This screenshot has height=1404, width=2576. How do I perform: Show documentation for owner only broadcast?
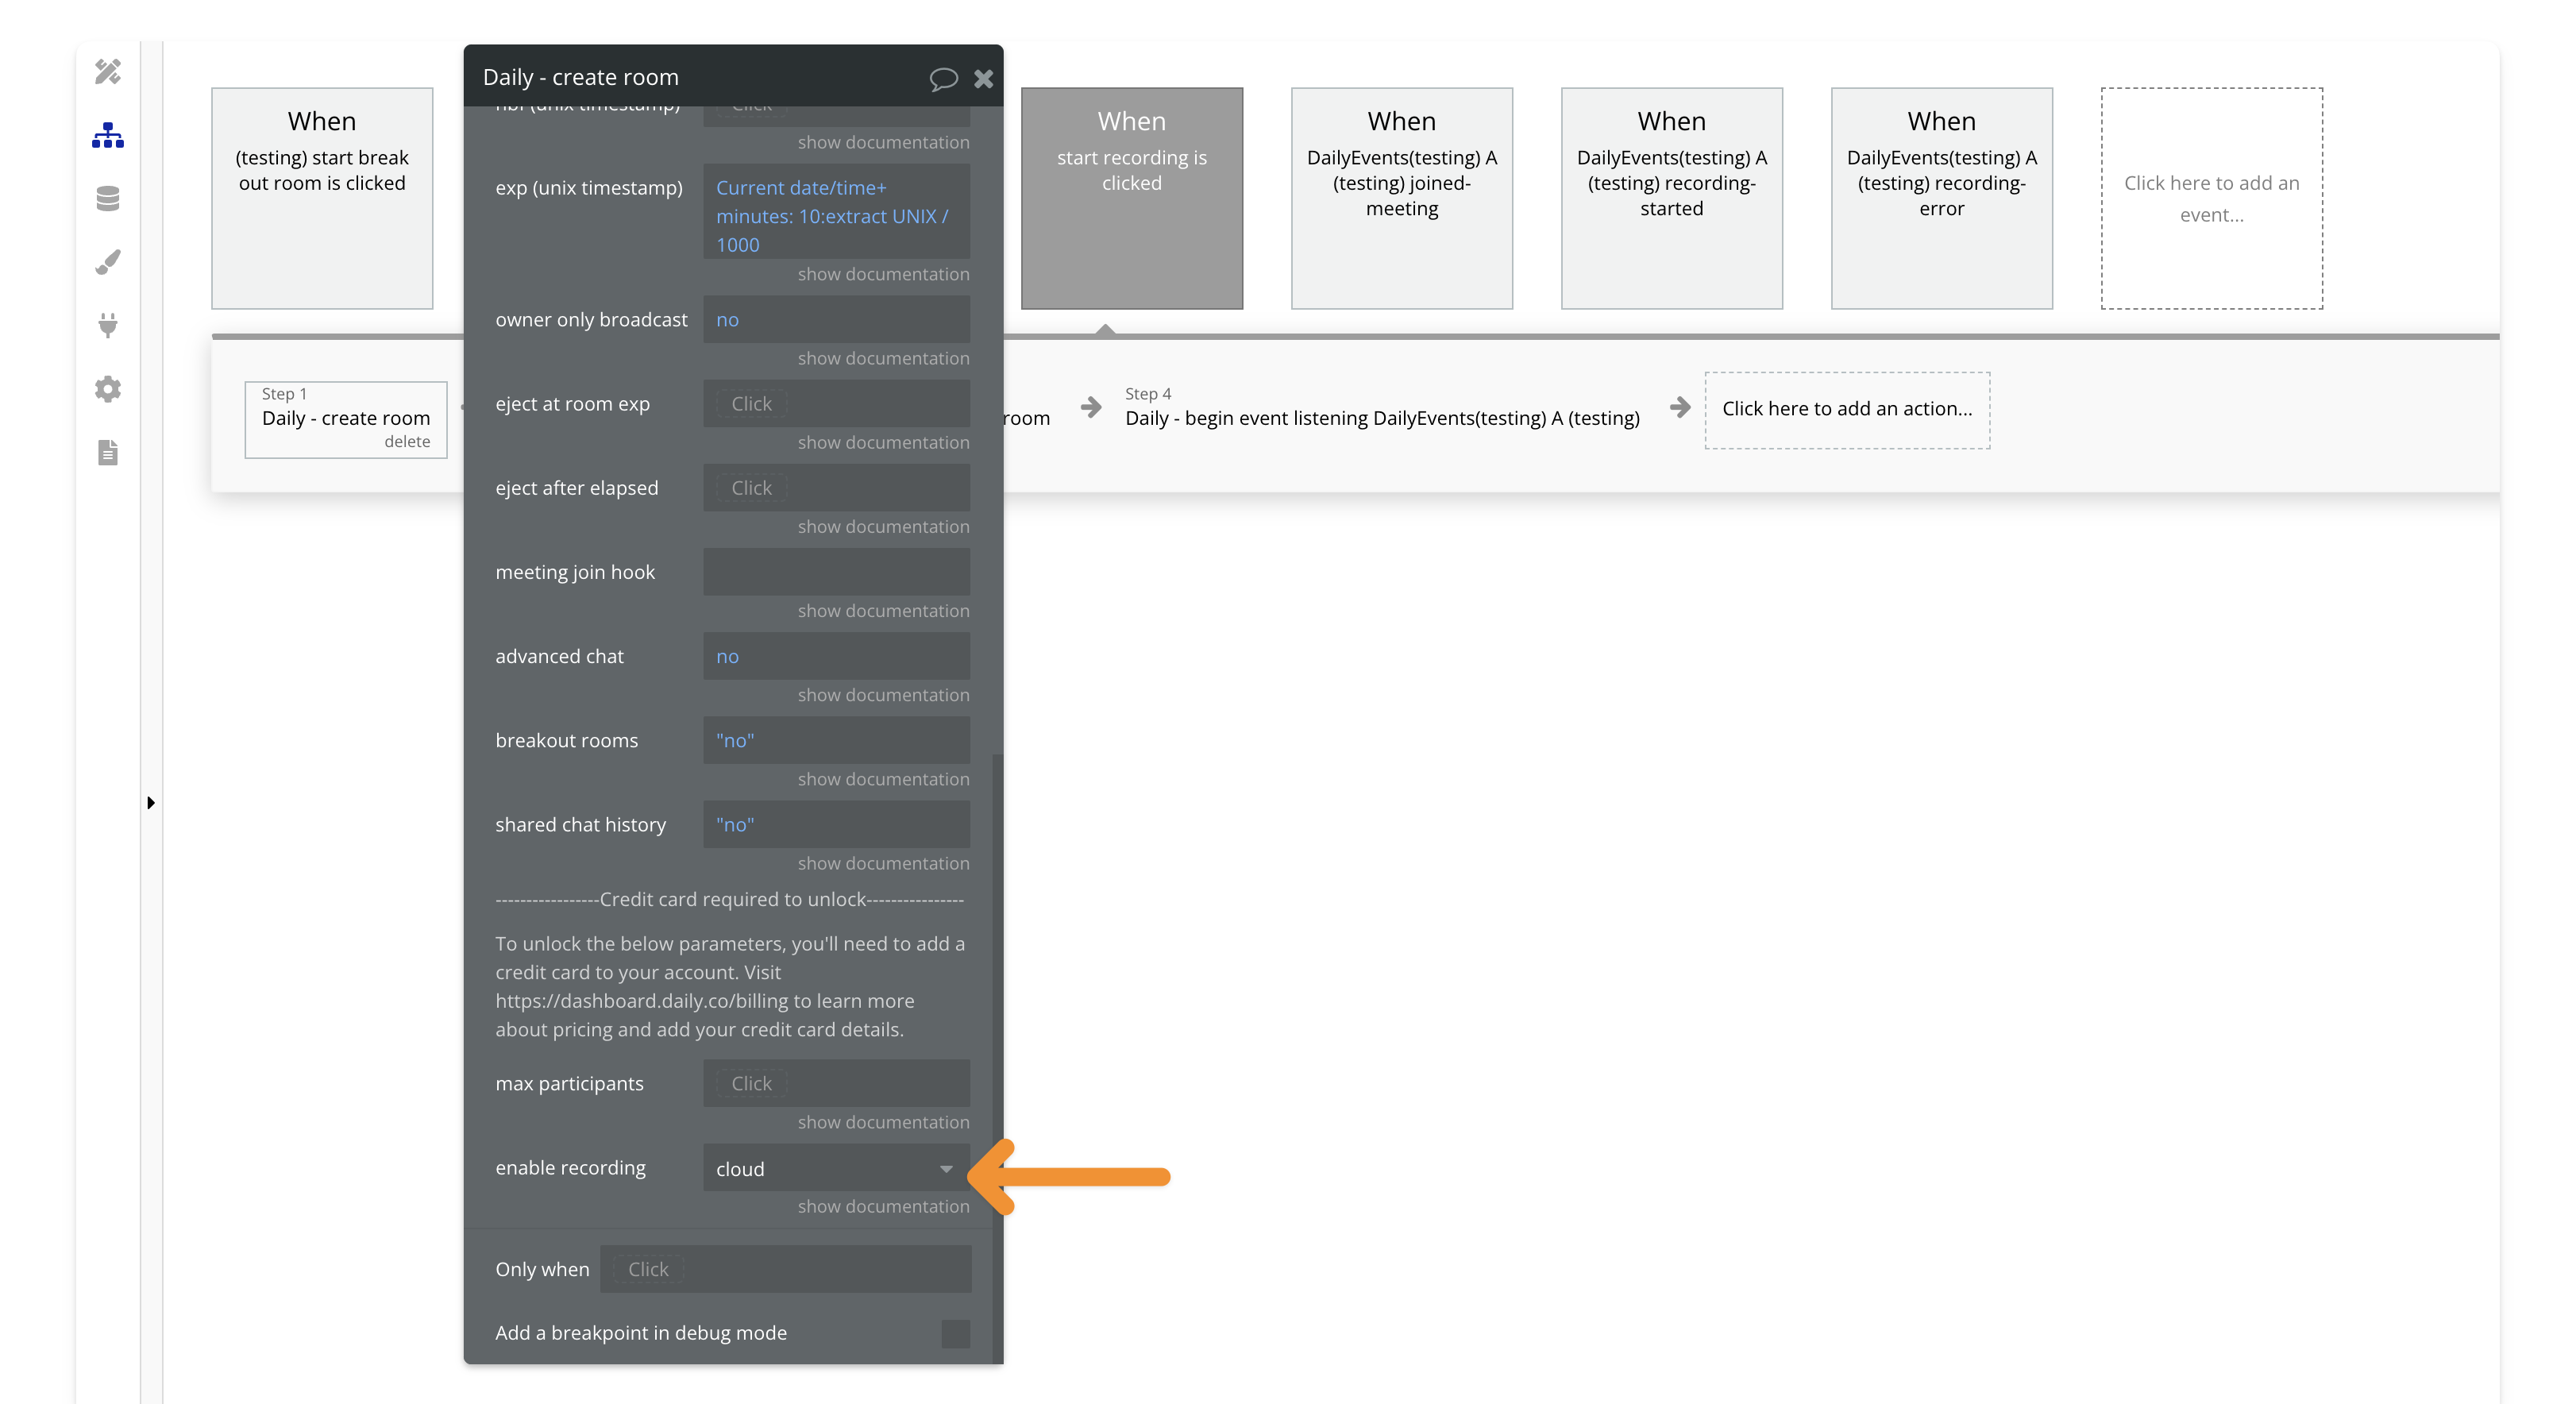click(883, 358)
